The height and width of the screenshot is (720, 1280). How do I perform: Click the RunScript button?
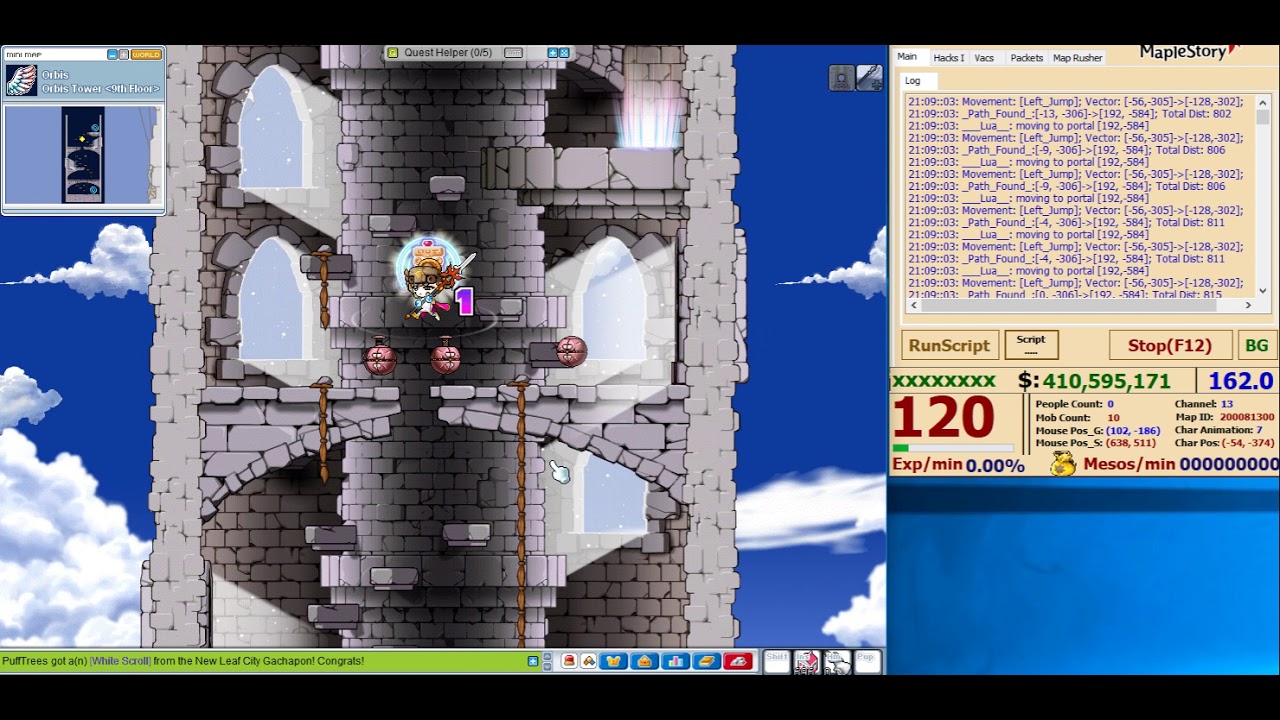tap(949, 346)
